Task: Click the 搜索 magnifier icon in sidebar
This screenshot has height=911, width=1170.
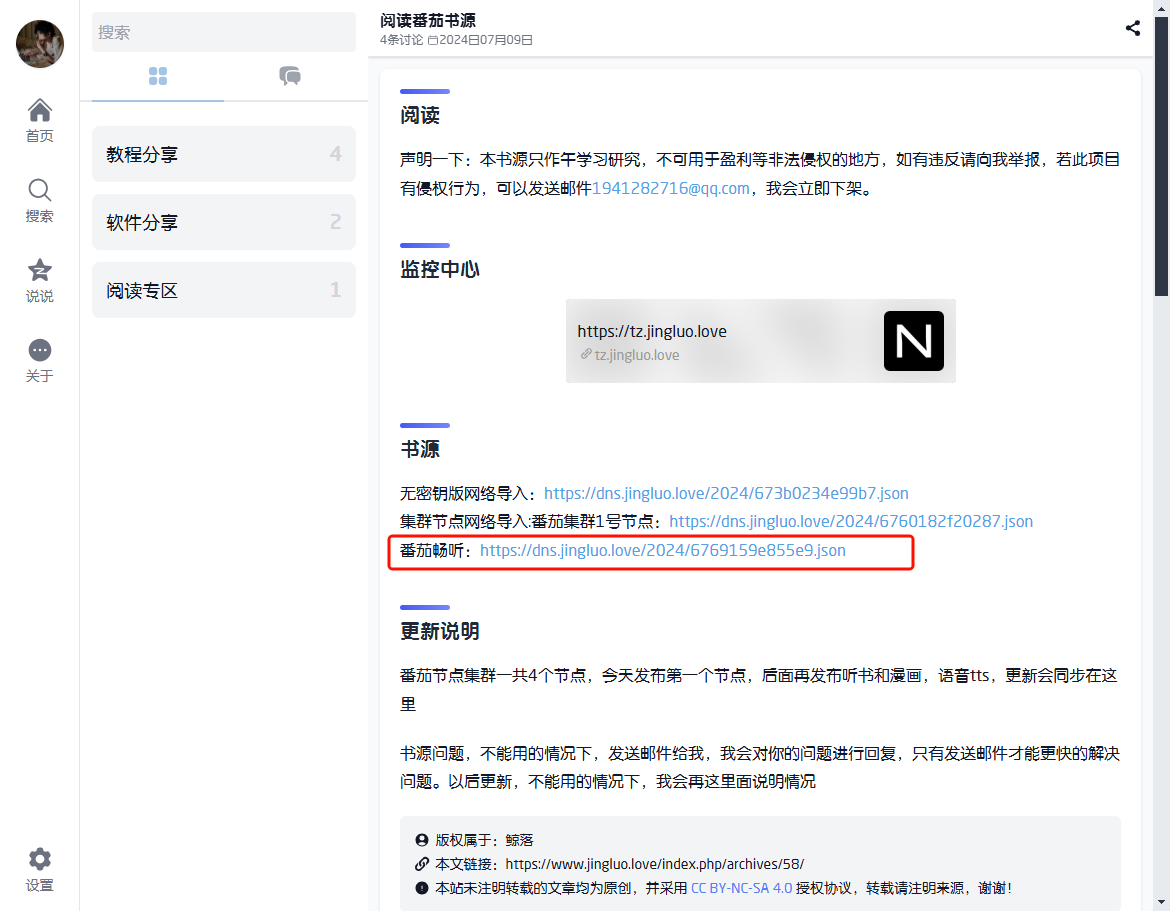Action: (x=40, y=190)
